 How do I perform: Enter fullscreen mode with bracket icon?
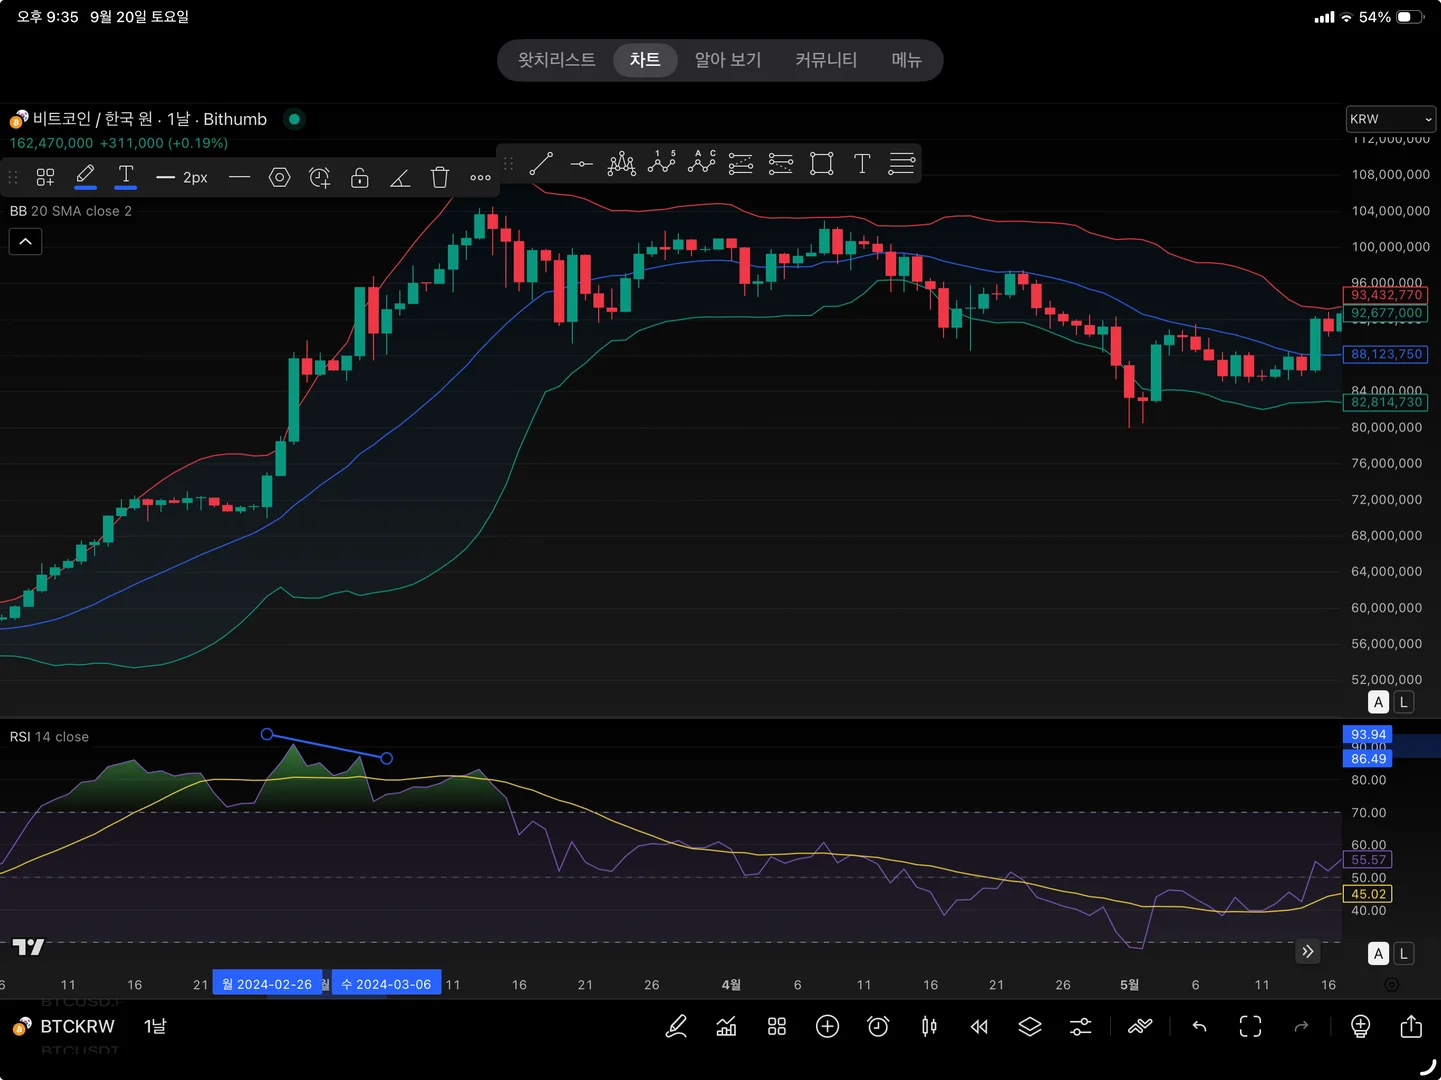(1250, 1026)
